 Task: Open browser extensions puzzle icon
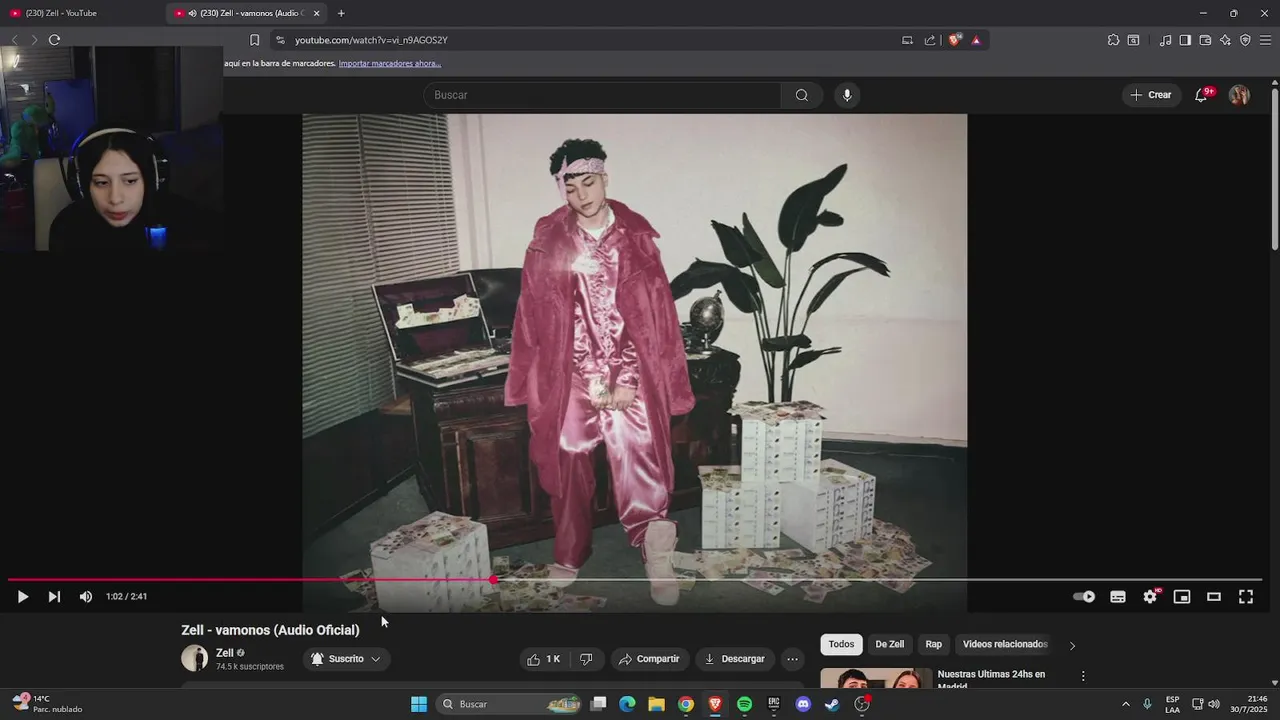1113,40
